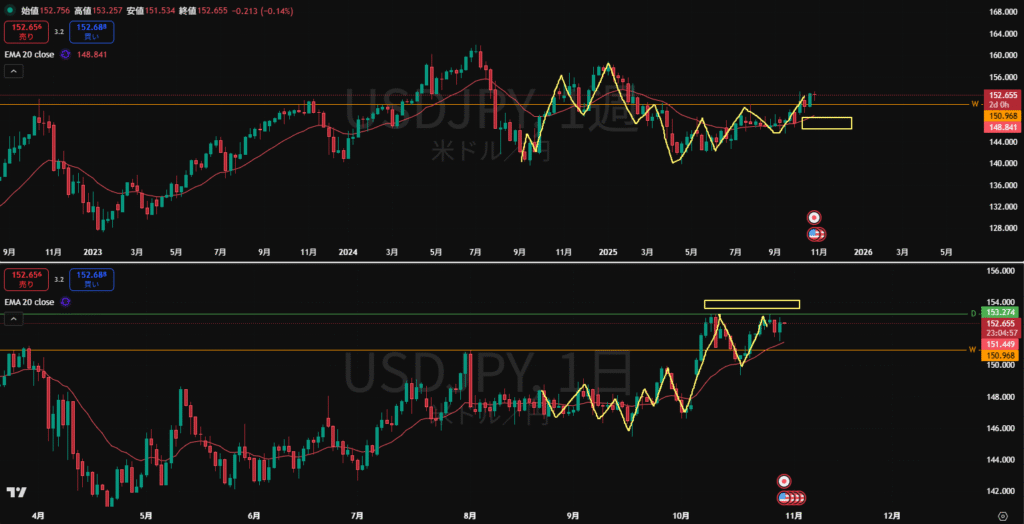Collapse the indicator legend in the daily chart
The image size is (1024, 524).
13,319
